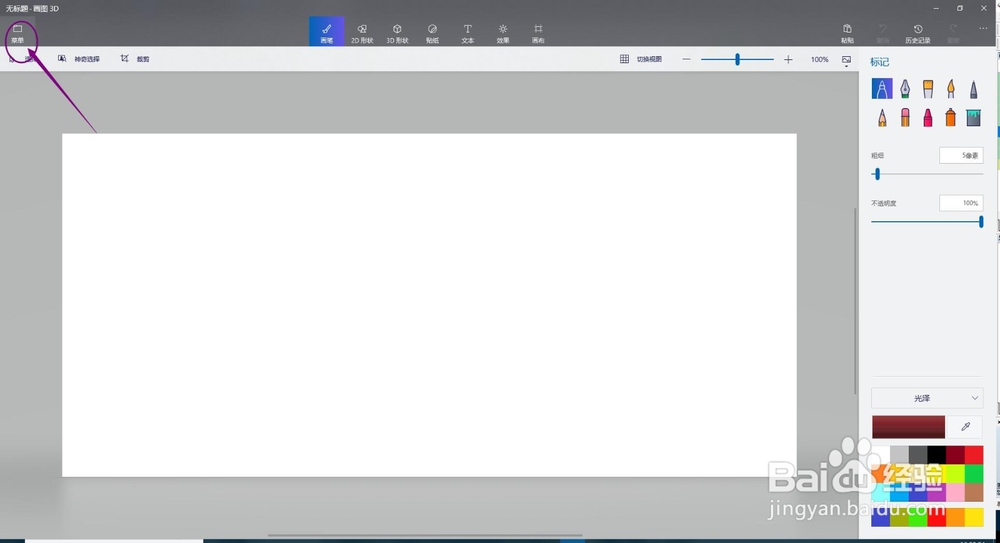Select the Pencil tool
This screenshot has width=1000, height=543.
(882, 117)
